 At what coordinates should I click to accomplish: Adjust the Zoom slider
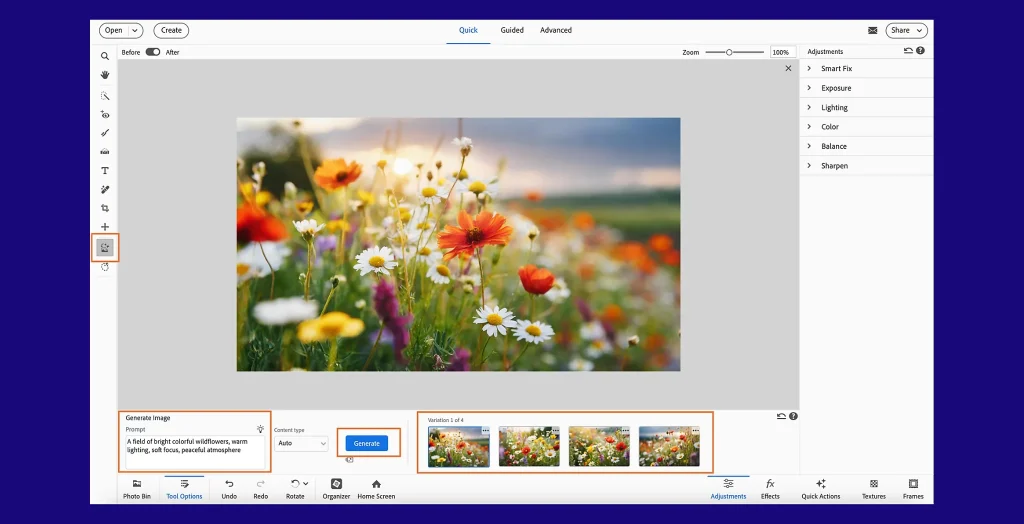tap(735, 52)
